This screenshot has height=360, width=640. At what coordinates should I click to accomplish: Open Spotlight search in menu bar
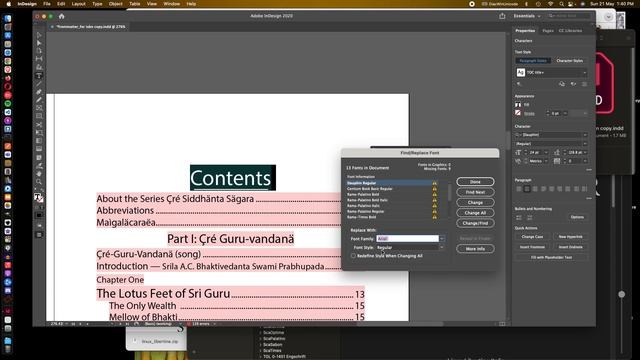click(561, 4)
